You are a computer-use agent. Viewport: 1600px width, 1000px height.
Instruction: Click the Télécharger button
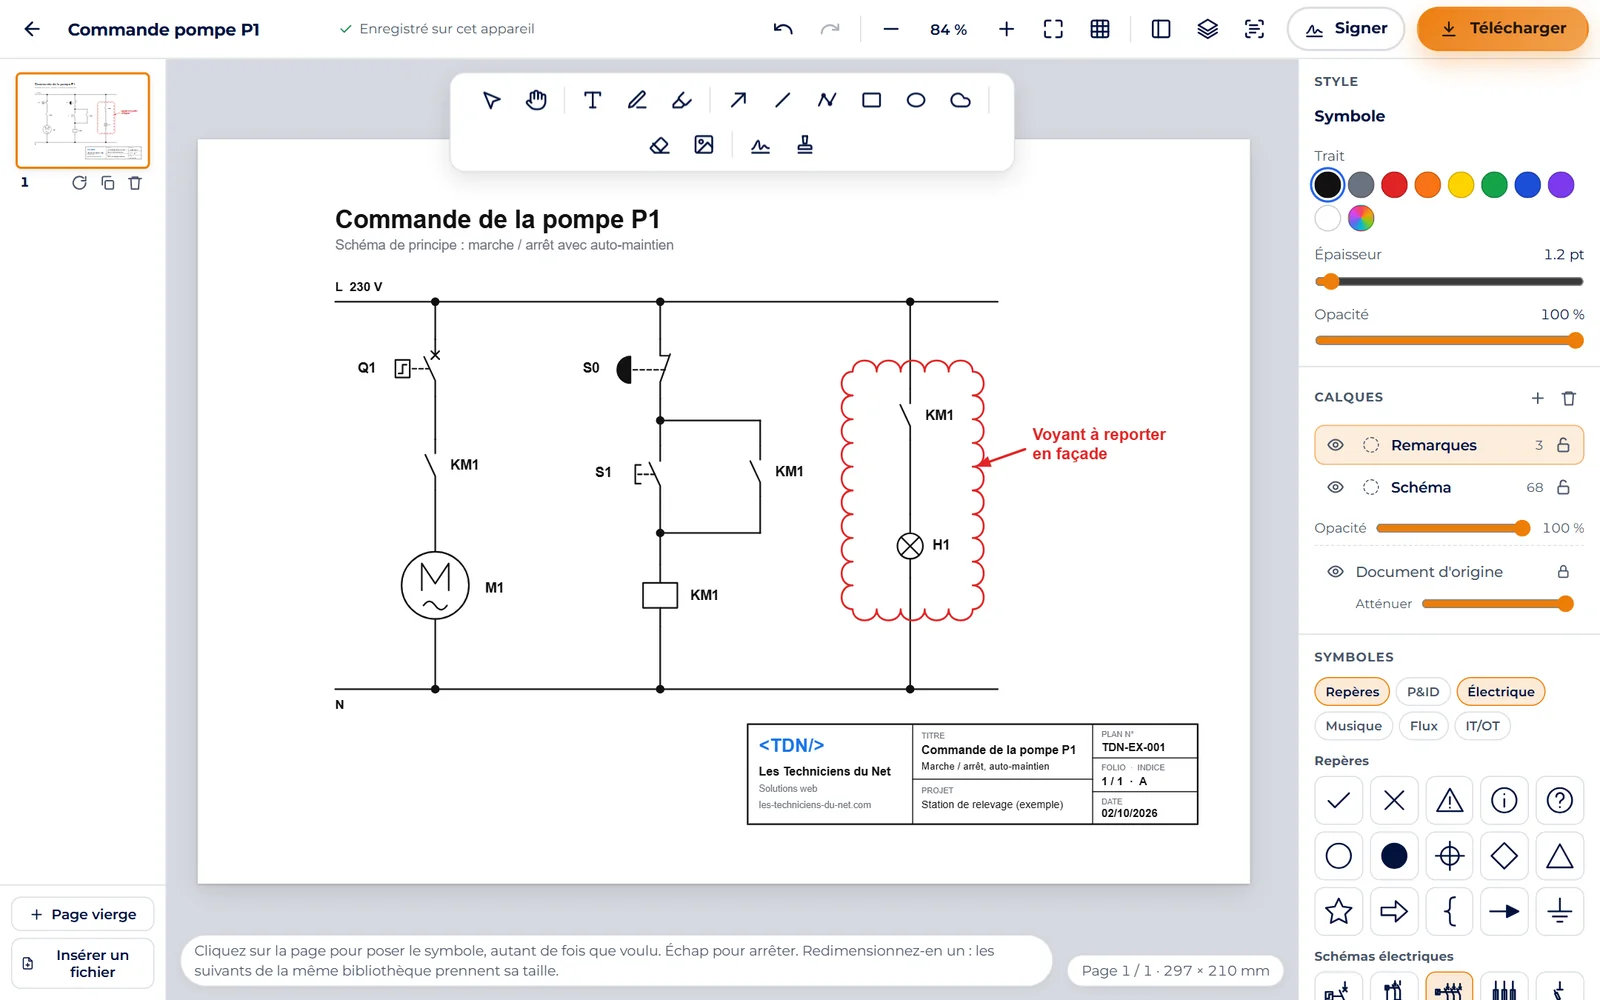(1502, 29)
